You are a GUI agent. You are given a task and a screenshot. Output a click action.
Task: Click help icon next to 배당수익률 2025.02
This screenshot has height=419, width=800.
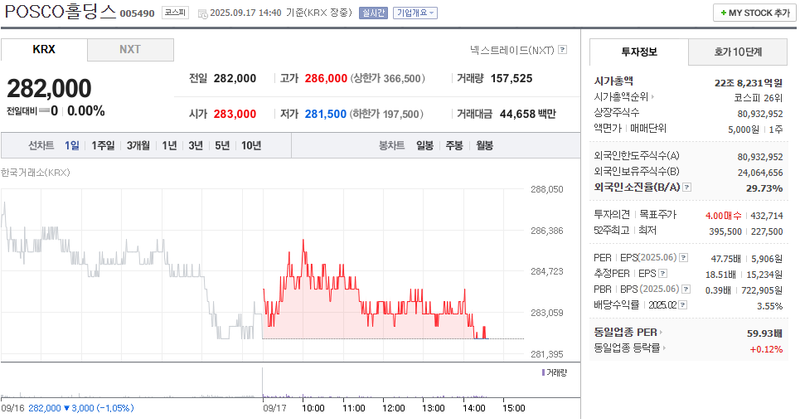(683, 305)
